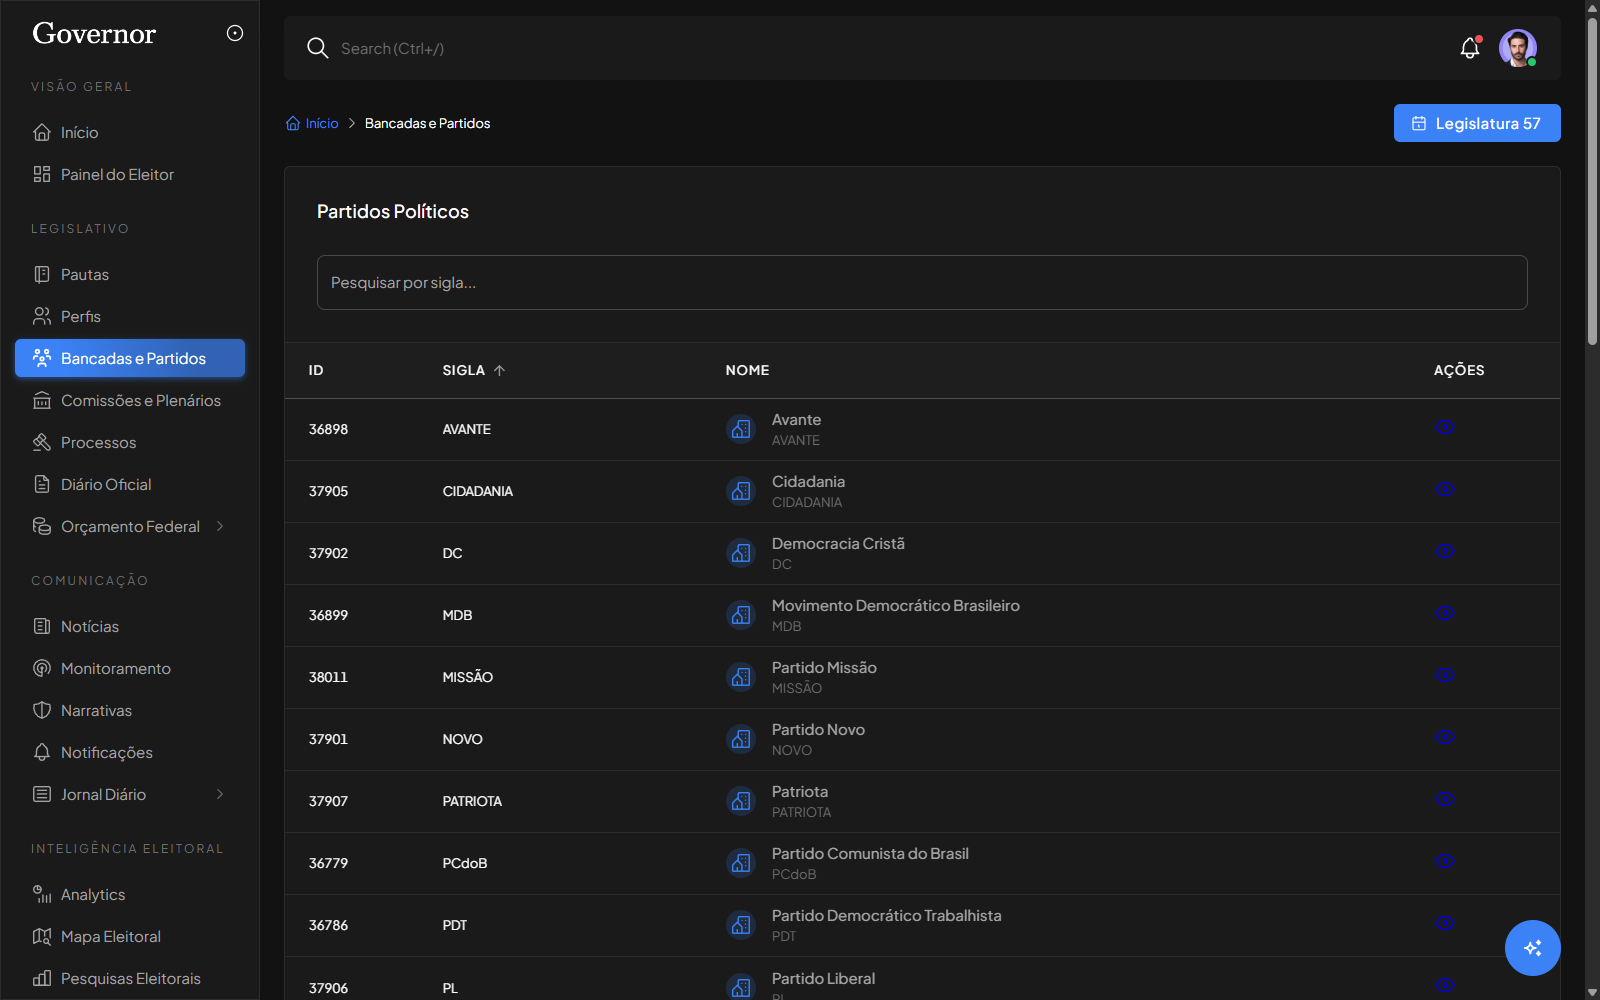Click the Pesquisar por sigla field
This screenshot has width=1600, height=1000.
[x=922, y=282]
